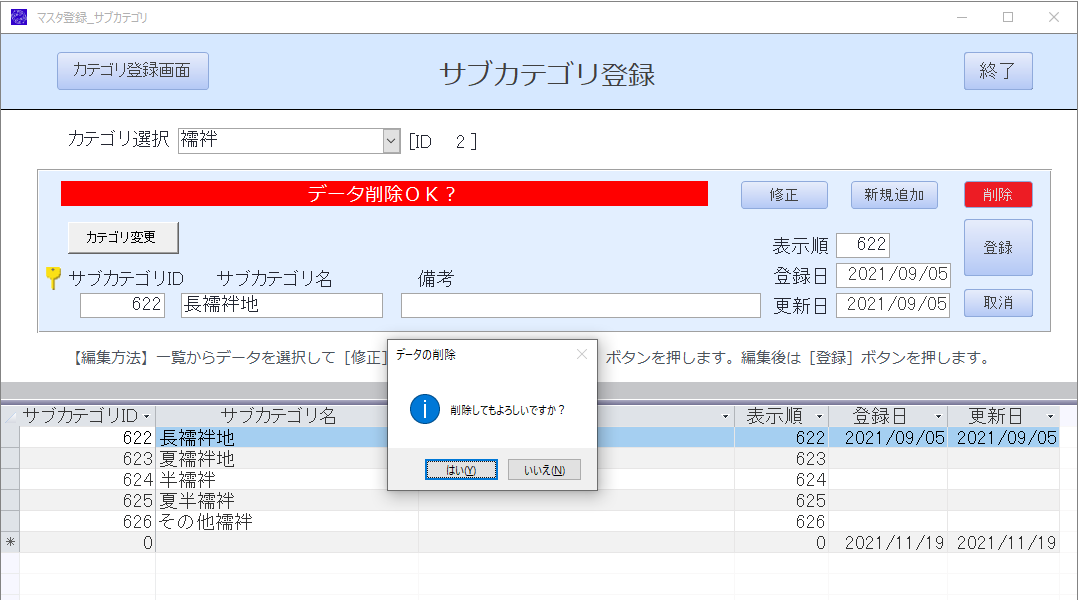This screenshot has width=1078, height=600.
Task: Cancel deletion with いいえ(N) button
Action: (544, 470)
